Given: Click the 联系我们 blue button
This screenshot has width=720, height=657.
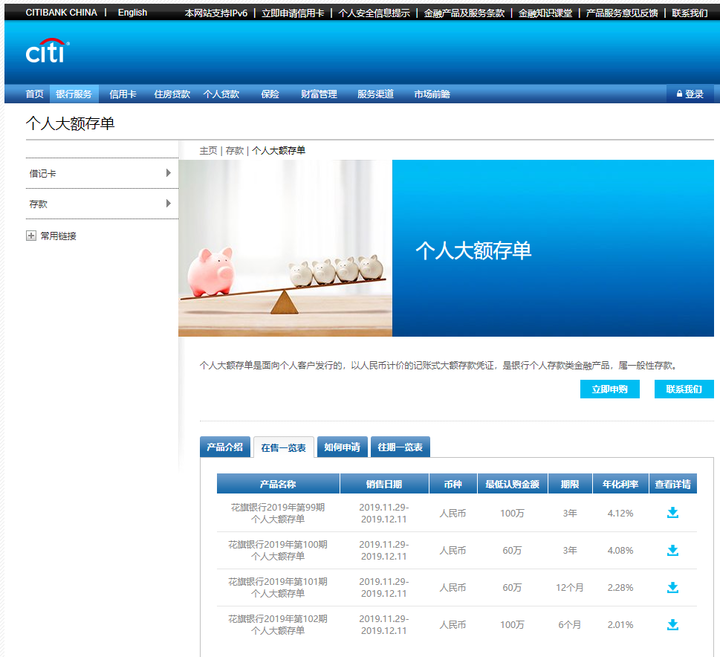Looking at the screenshot, I should pos(684,389).
